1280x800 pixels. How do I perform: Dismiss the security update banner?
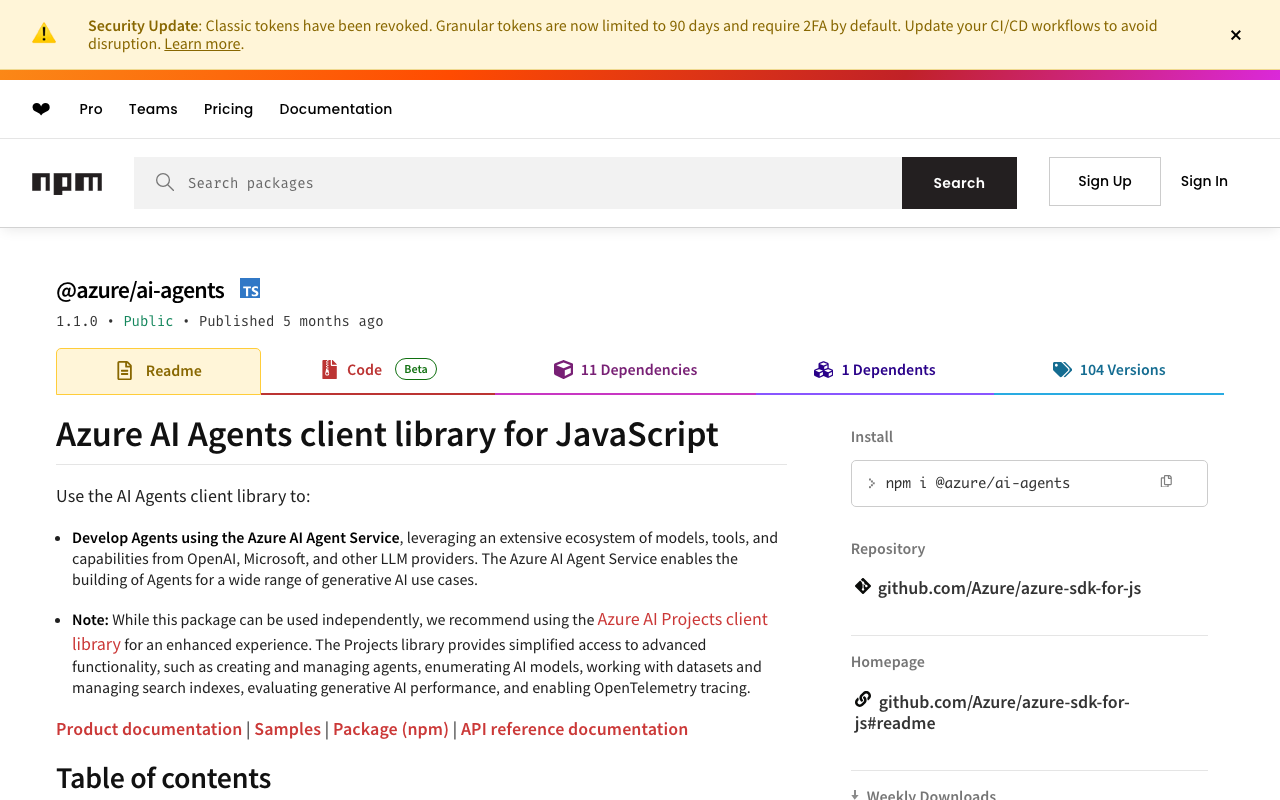tap(1236, 35)
